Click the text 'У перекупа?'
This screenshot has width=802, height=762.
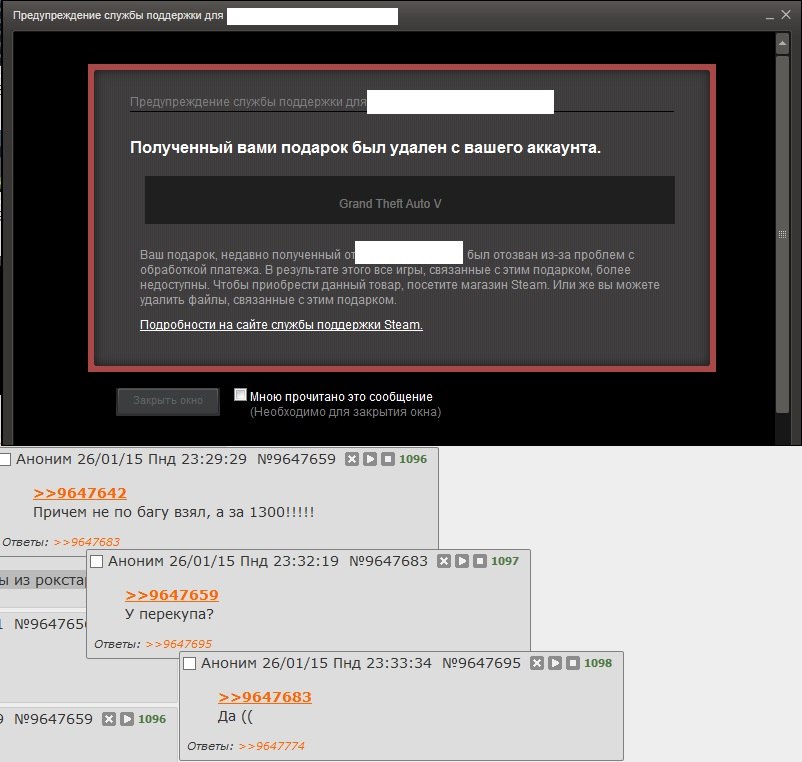coord(169,614)
